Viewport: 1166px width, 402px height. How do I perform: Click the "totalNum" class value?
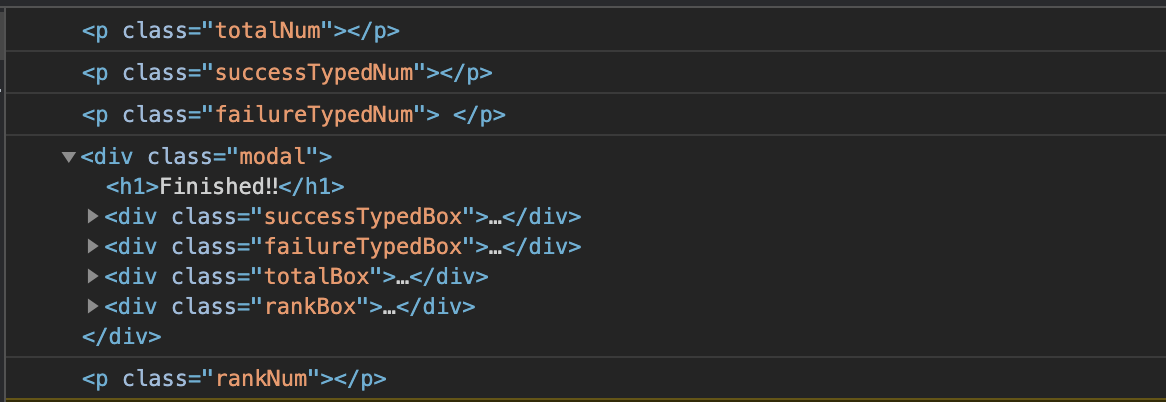tap(273, 30)
